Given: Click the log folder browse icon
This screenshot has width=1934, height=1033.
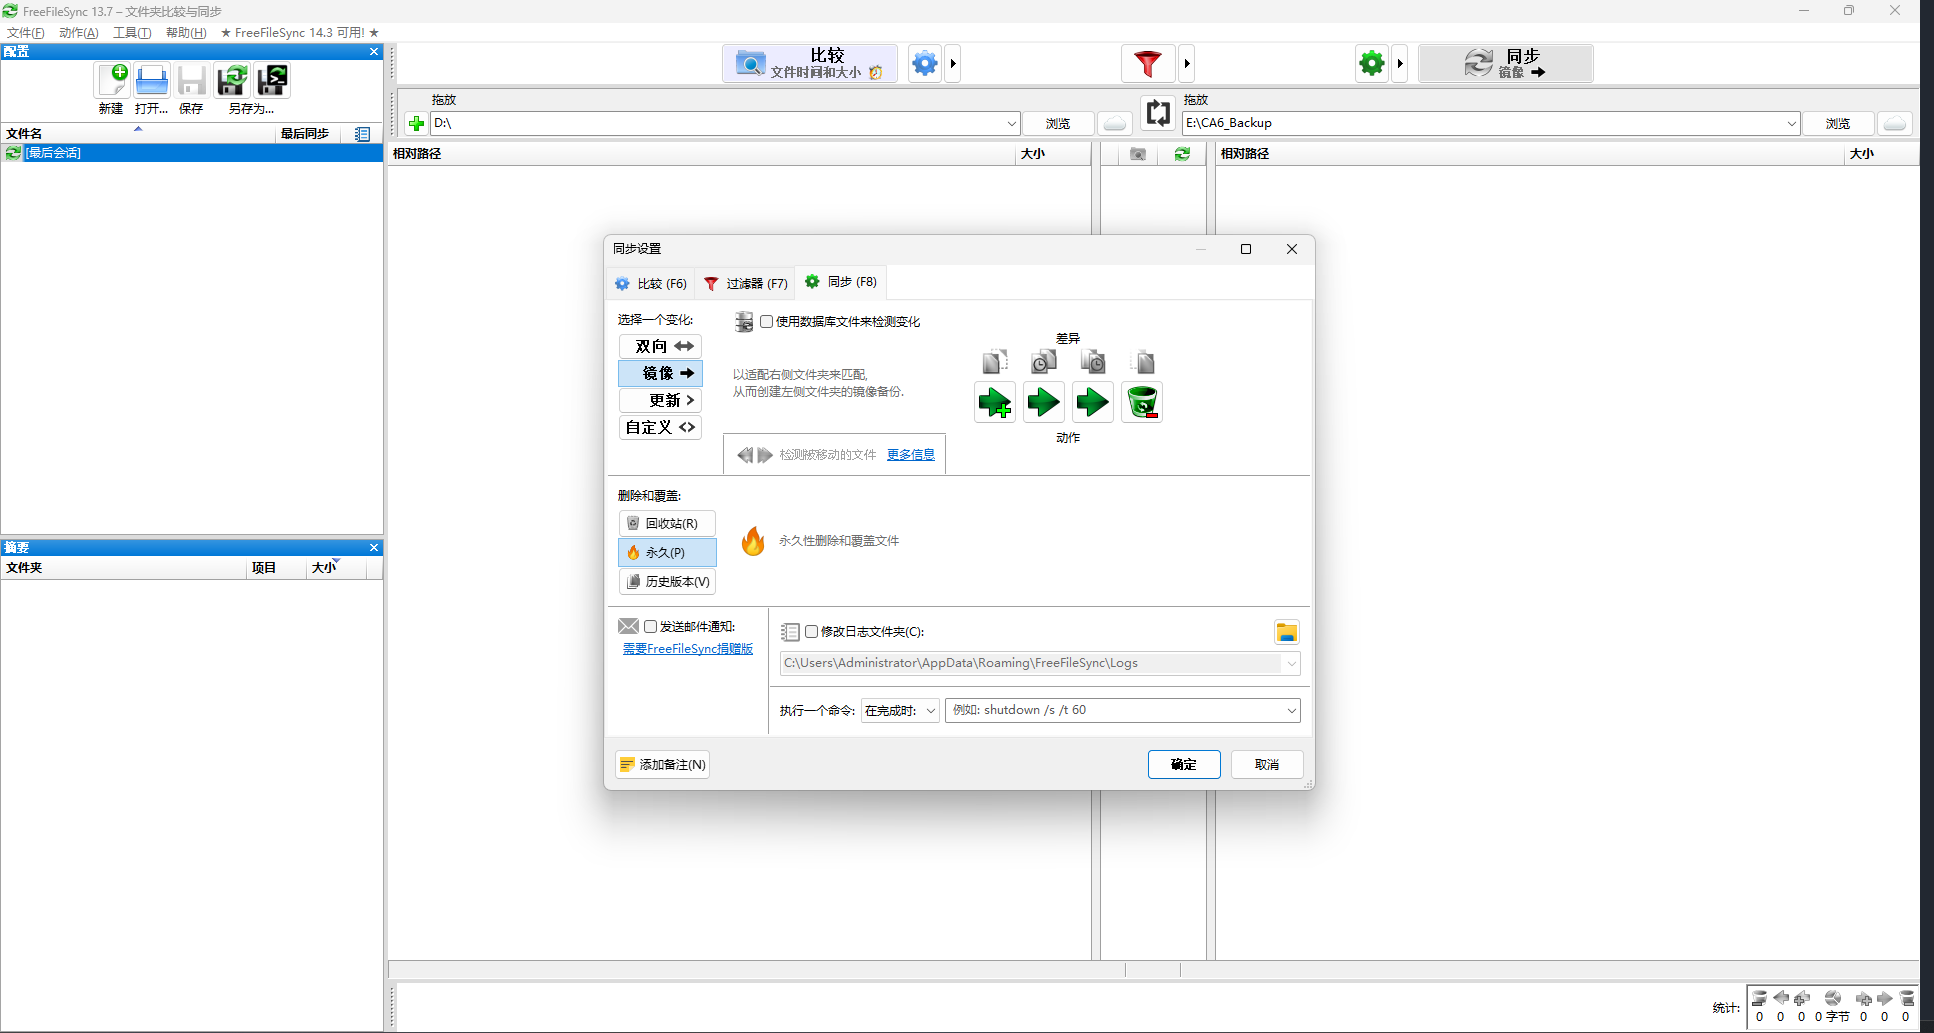Looking at the screenshot, I should 1287,632.
